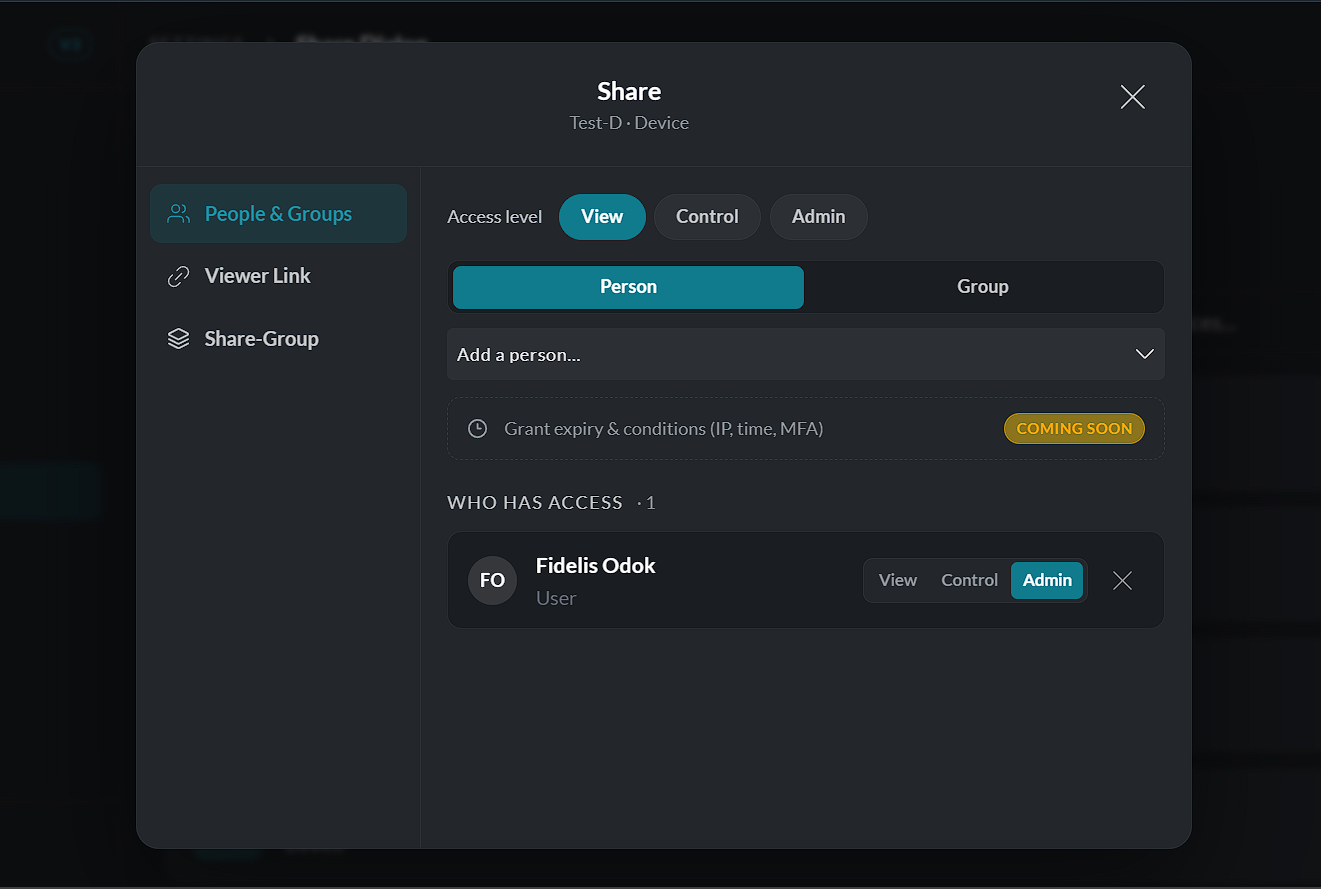The height and width of the screenshot is (889, 1321).
Task: Switch to the Group toggle
Action: point(983,287)
